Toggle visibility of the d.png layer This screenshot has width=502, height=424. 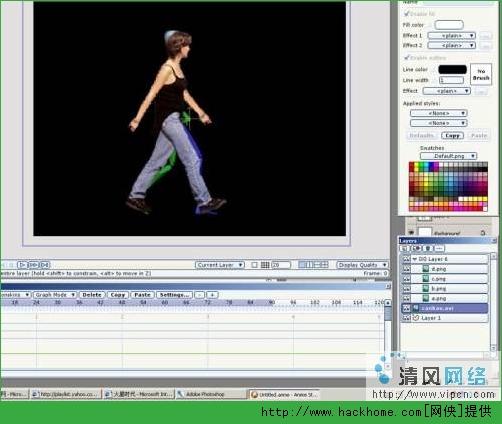[x=406, y=269]
